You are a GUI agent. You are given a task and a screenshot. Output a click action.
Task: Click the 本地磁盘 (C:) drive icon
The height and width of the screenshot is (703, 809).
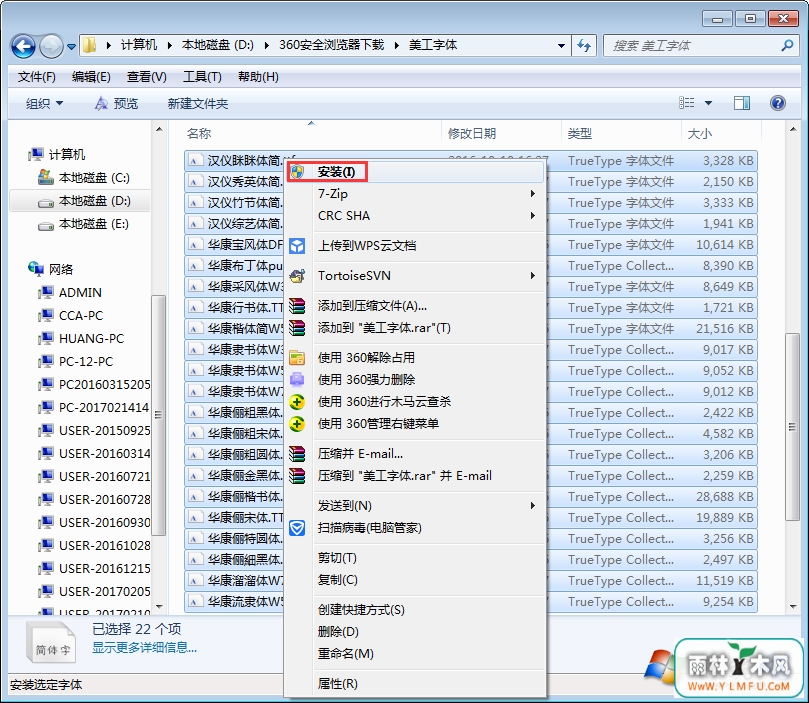coord(46,177)
